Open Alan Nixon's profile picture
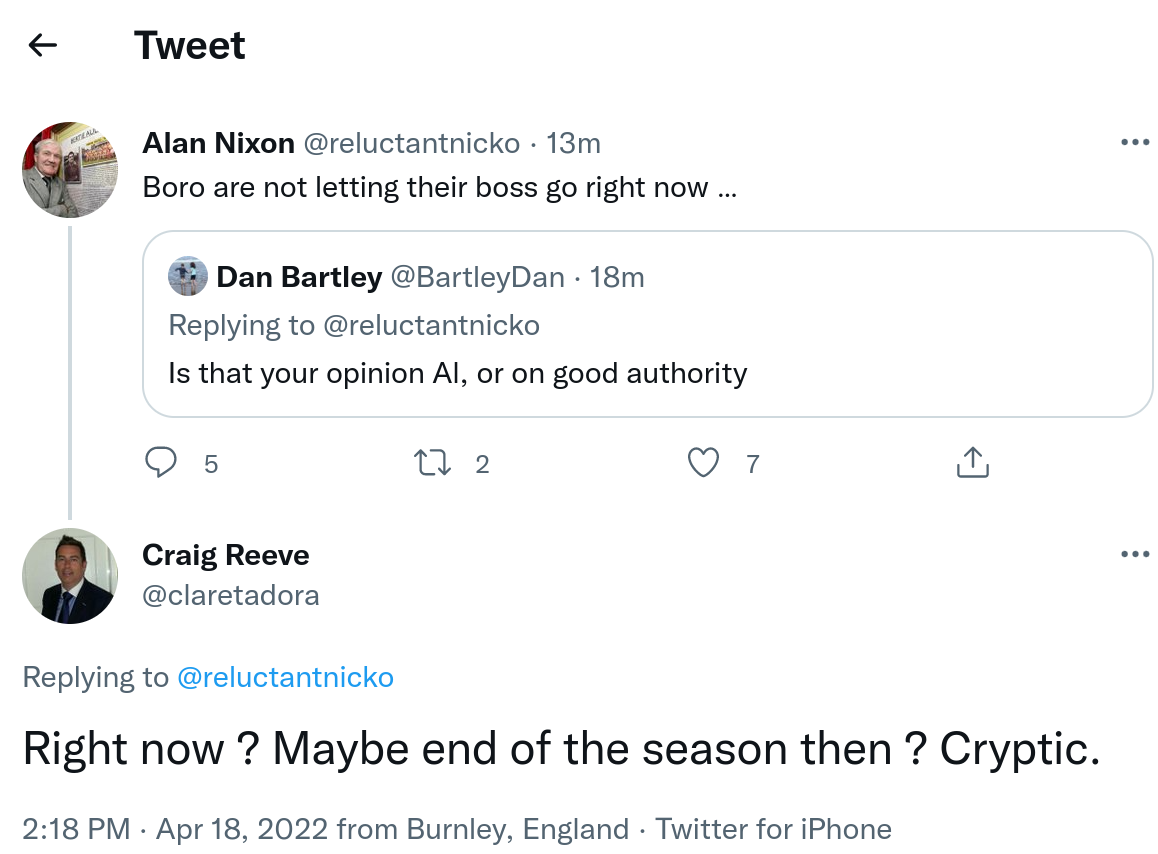1158x854 pixels. point(70,170)
